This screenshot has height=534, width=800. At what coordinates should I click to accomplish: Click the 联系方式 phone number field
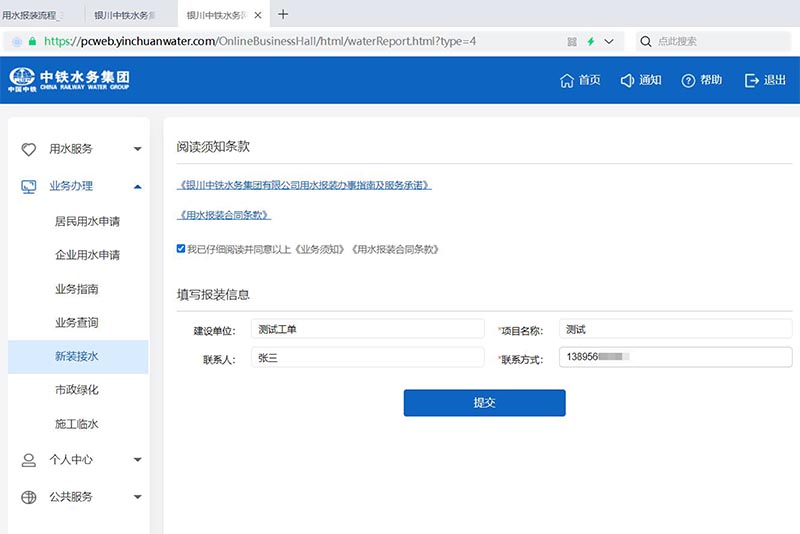point(675,357)
